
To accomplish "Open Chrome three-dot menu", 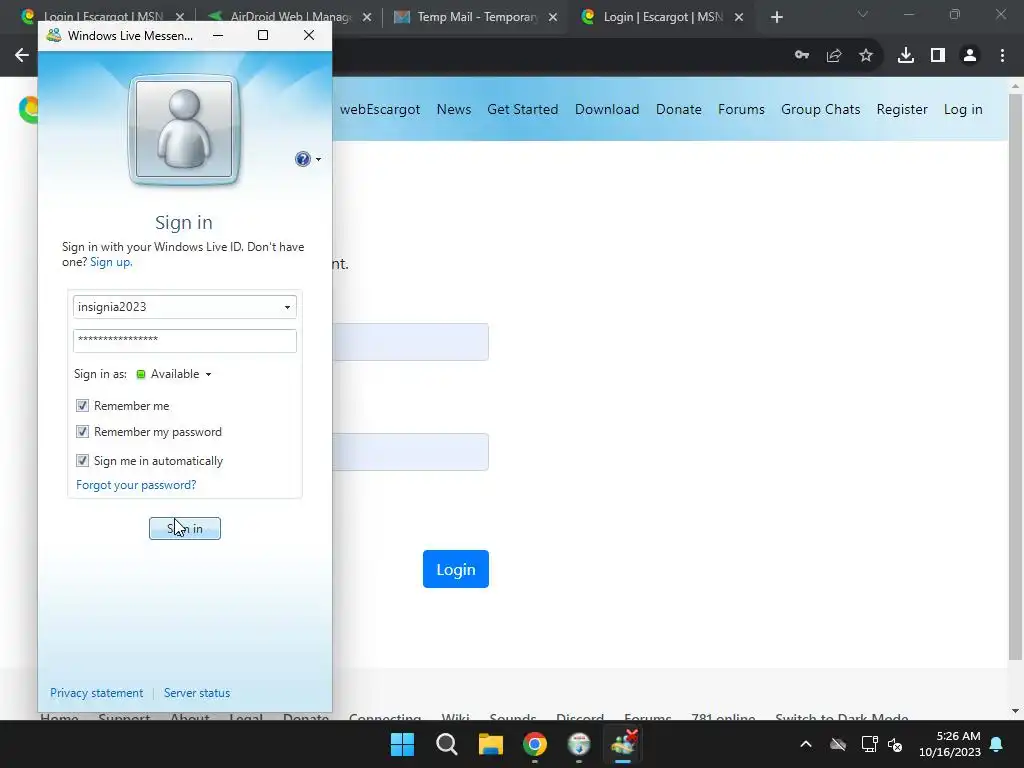I will click(1002, 56).
